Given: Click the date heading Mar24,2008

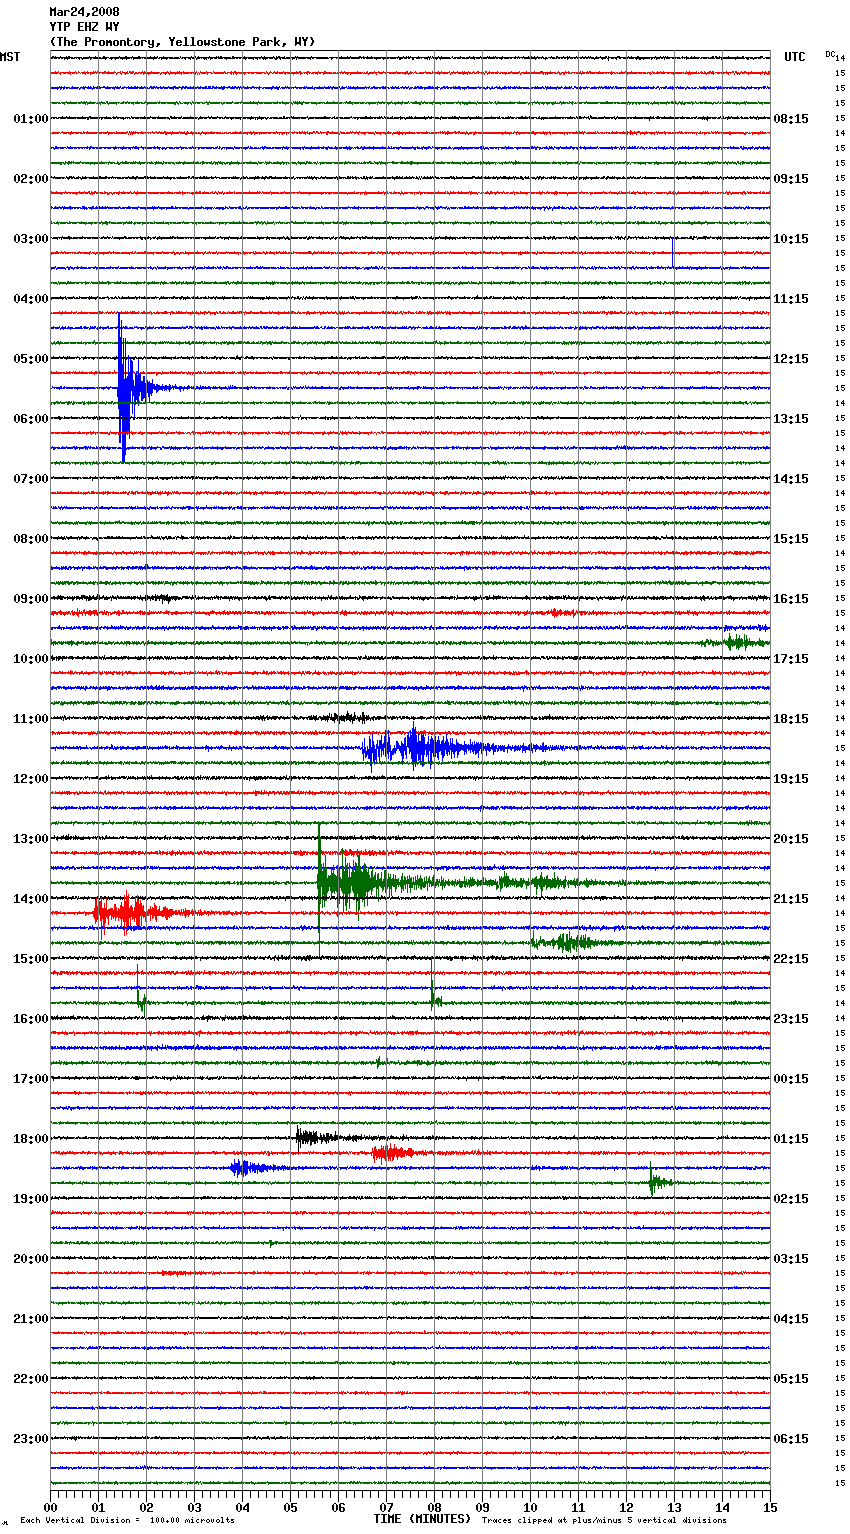Looking at the screenshot, I should tap(84, 12).
